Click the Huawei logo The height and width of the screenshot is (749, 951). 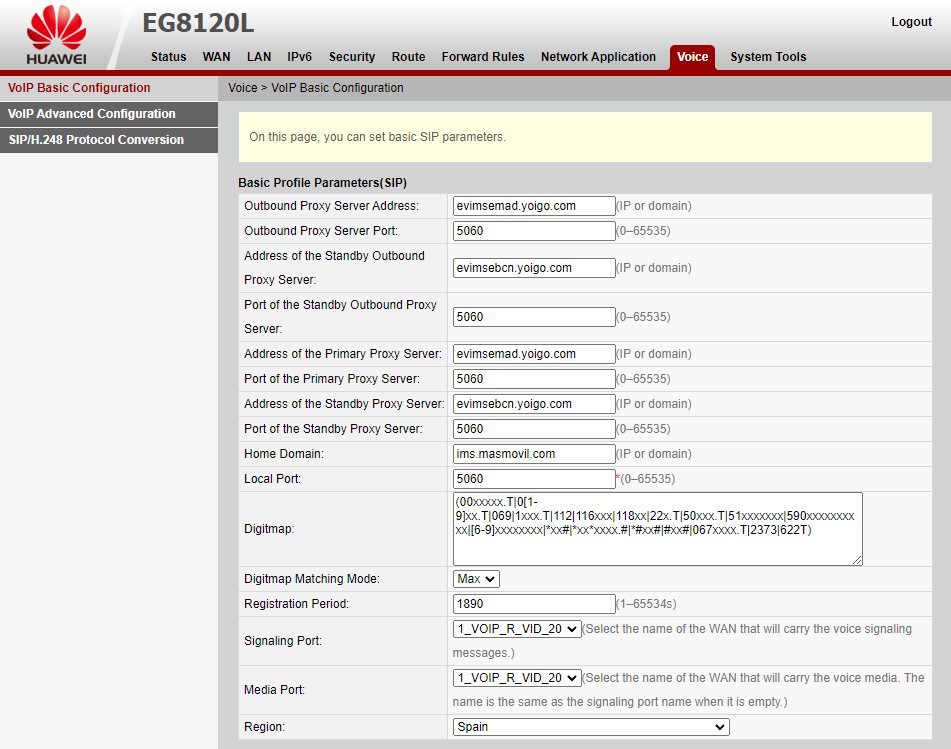point(56,35)
